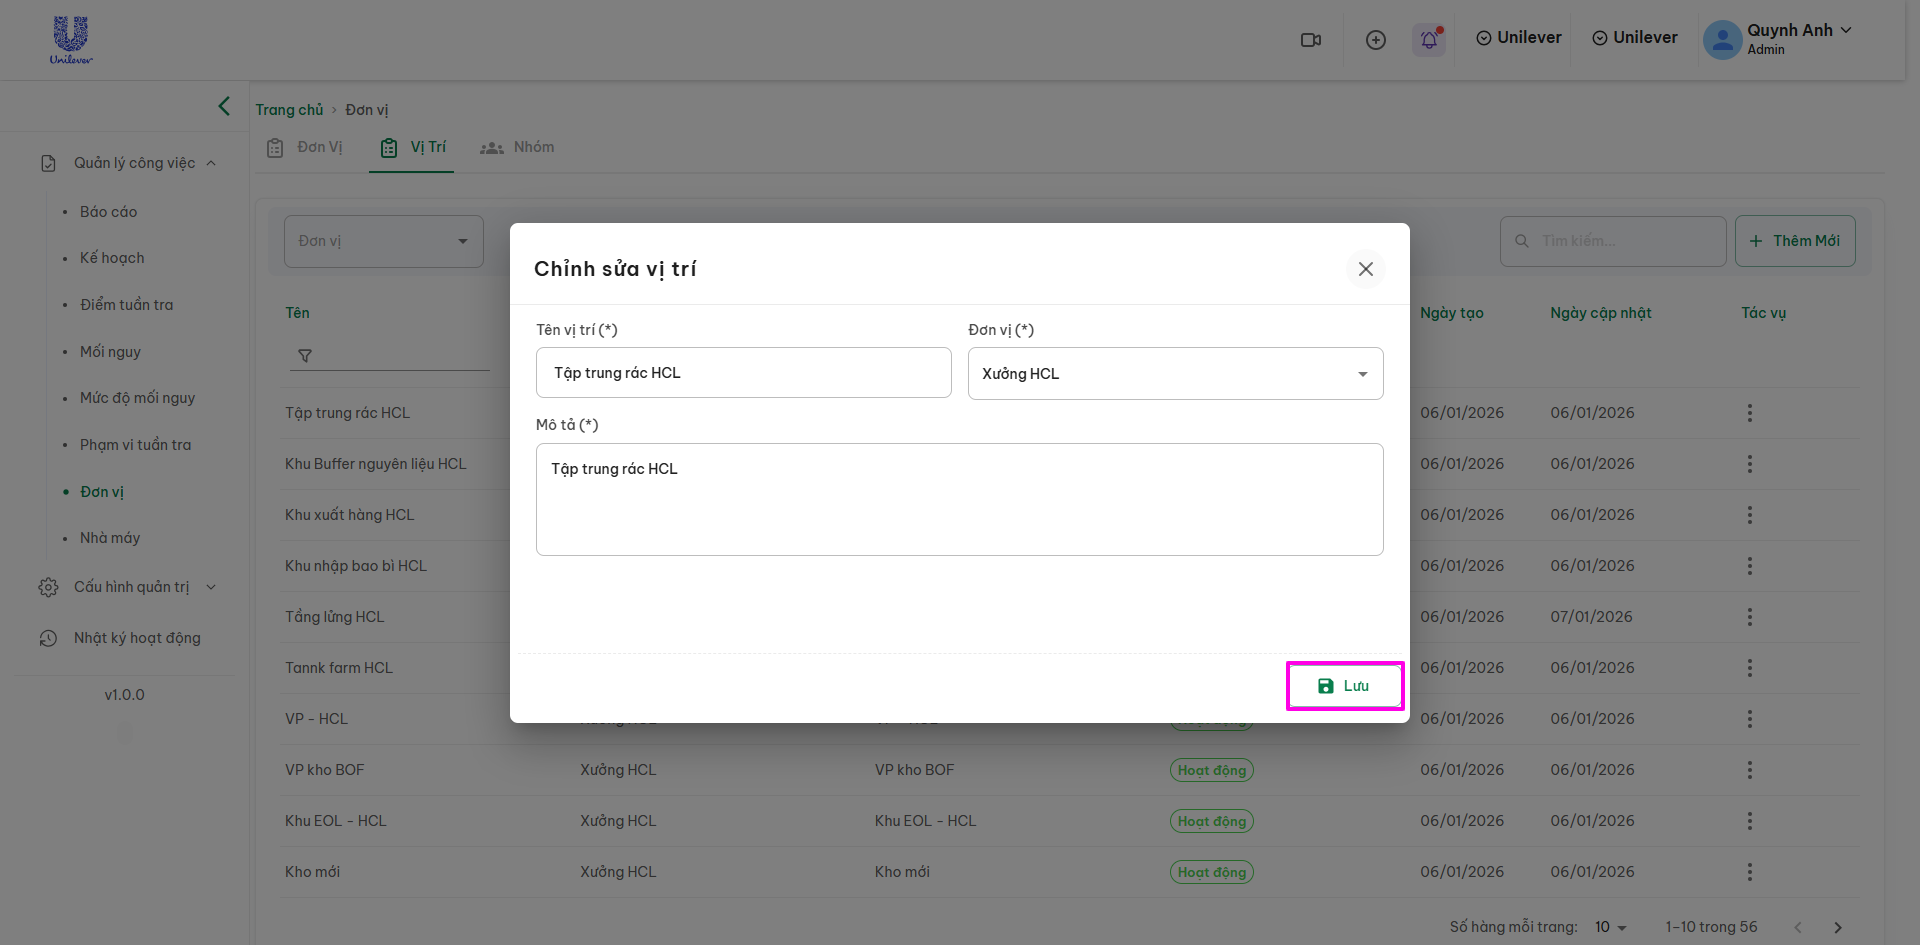This screenshot has width=1920, height=945.
Task: Save changes with the Lưu button
Action: (x=1344, y=686)
